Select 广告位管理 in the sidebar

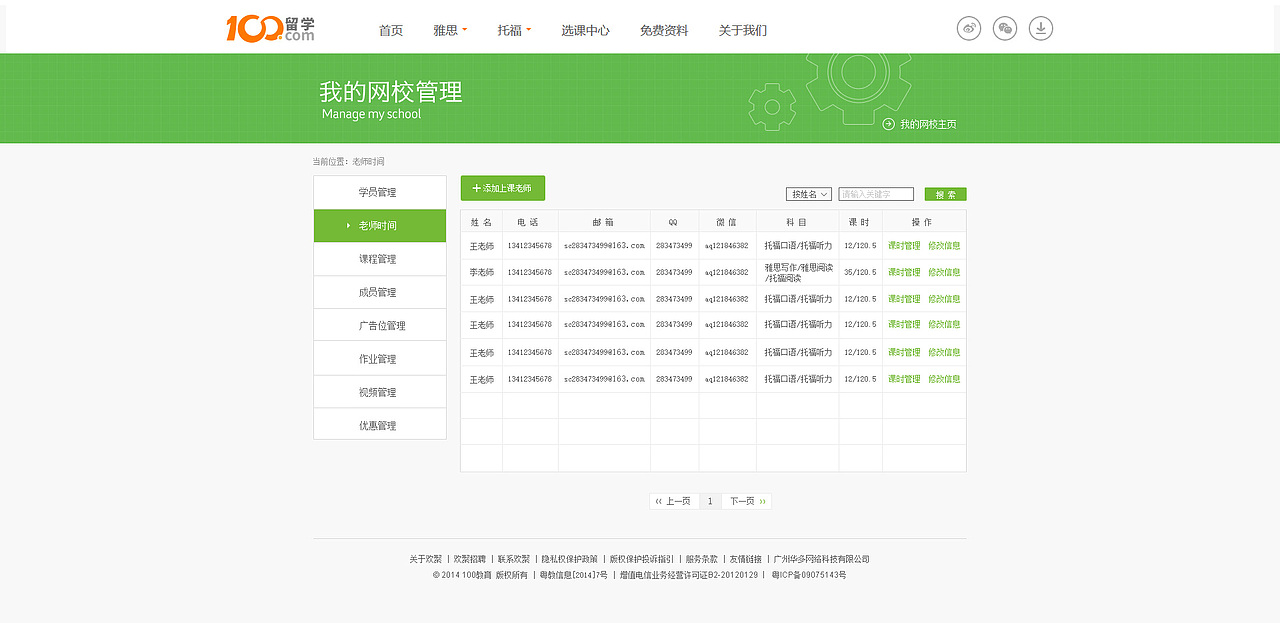point(380,325)
